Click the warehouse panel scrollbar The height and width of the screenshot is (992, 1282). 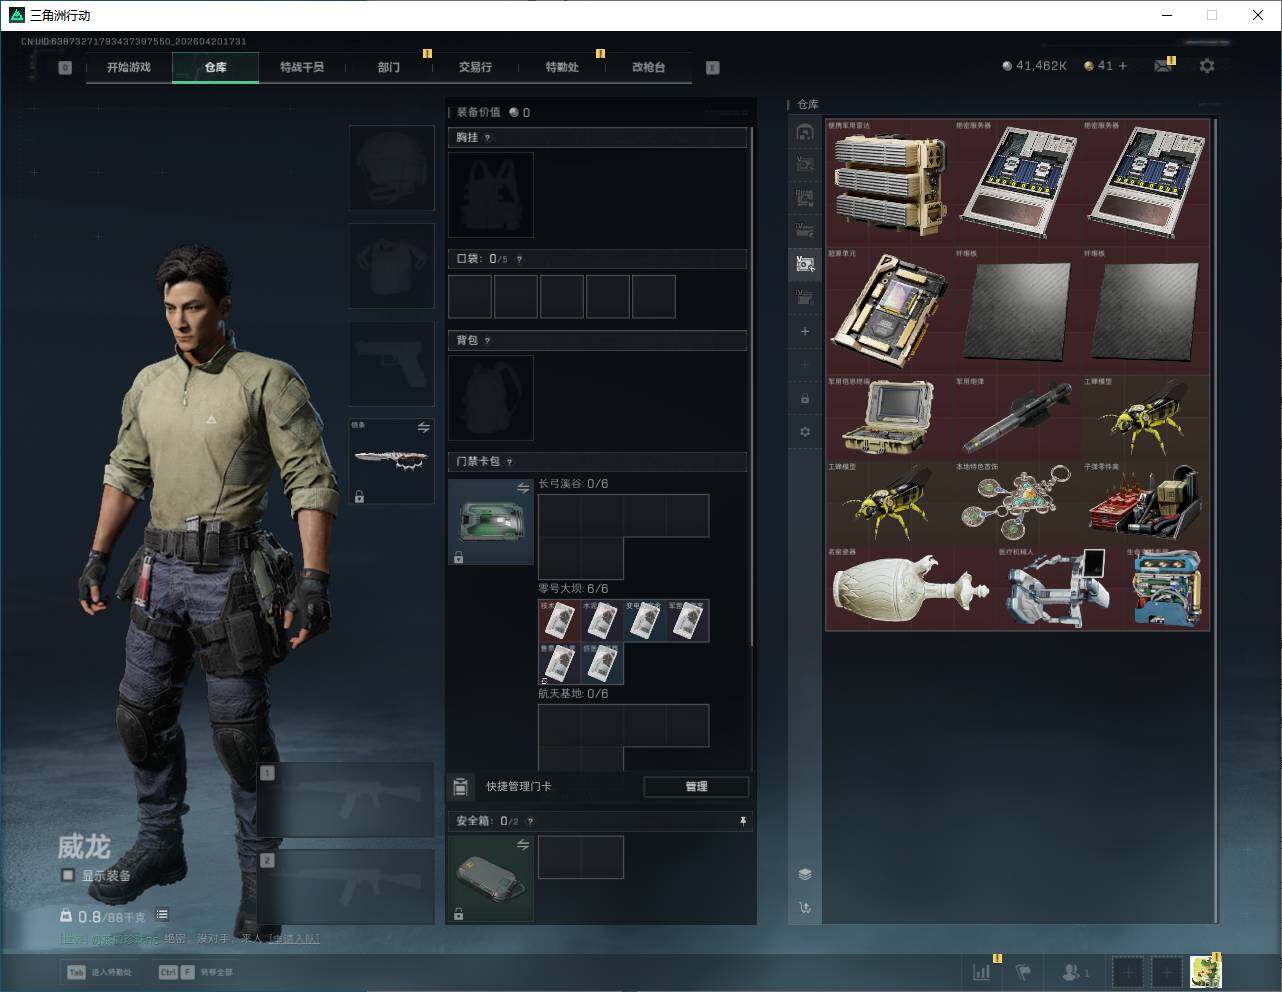pos(1216,520)
